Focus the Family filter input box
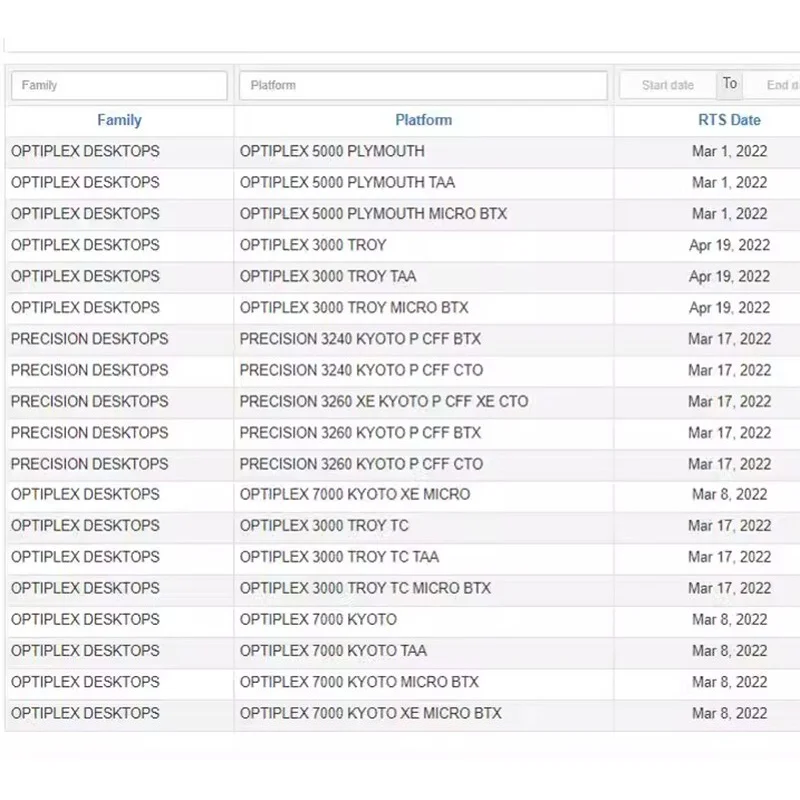 point(119,85)
